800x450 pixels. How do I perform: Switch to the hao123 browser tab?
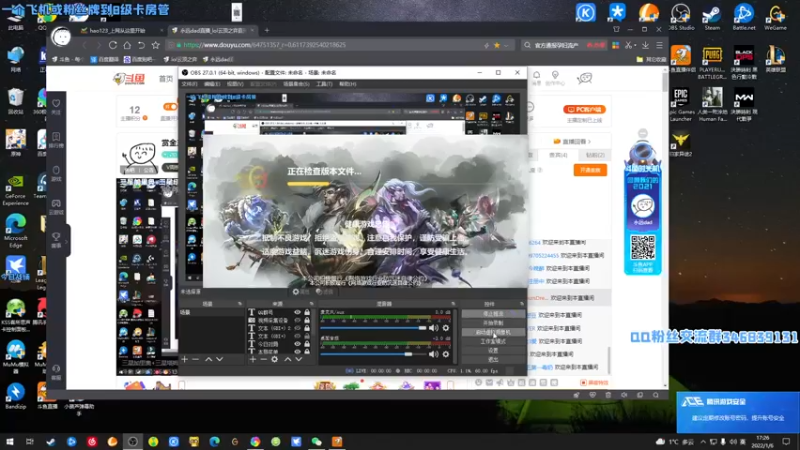click(120, 31)
